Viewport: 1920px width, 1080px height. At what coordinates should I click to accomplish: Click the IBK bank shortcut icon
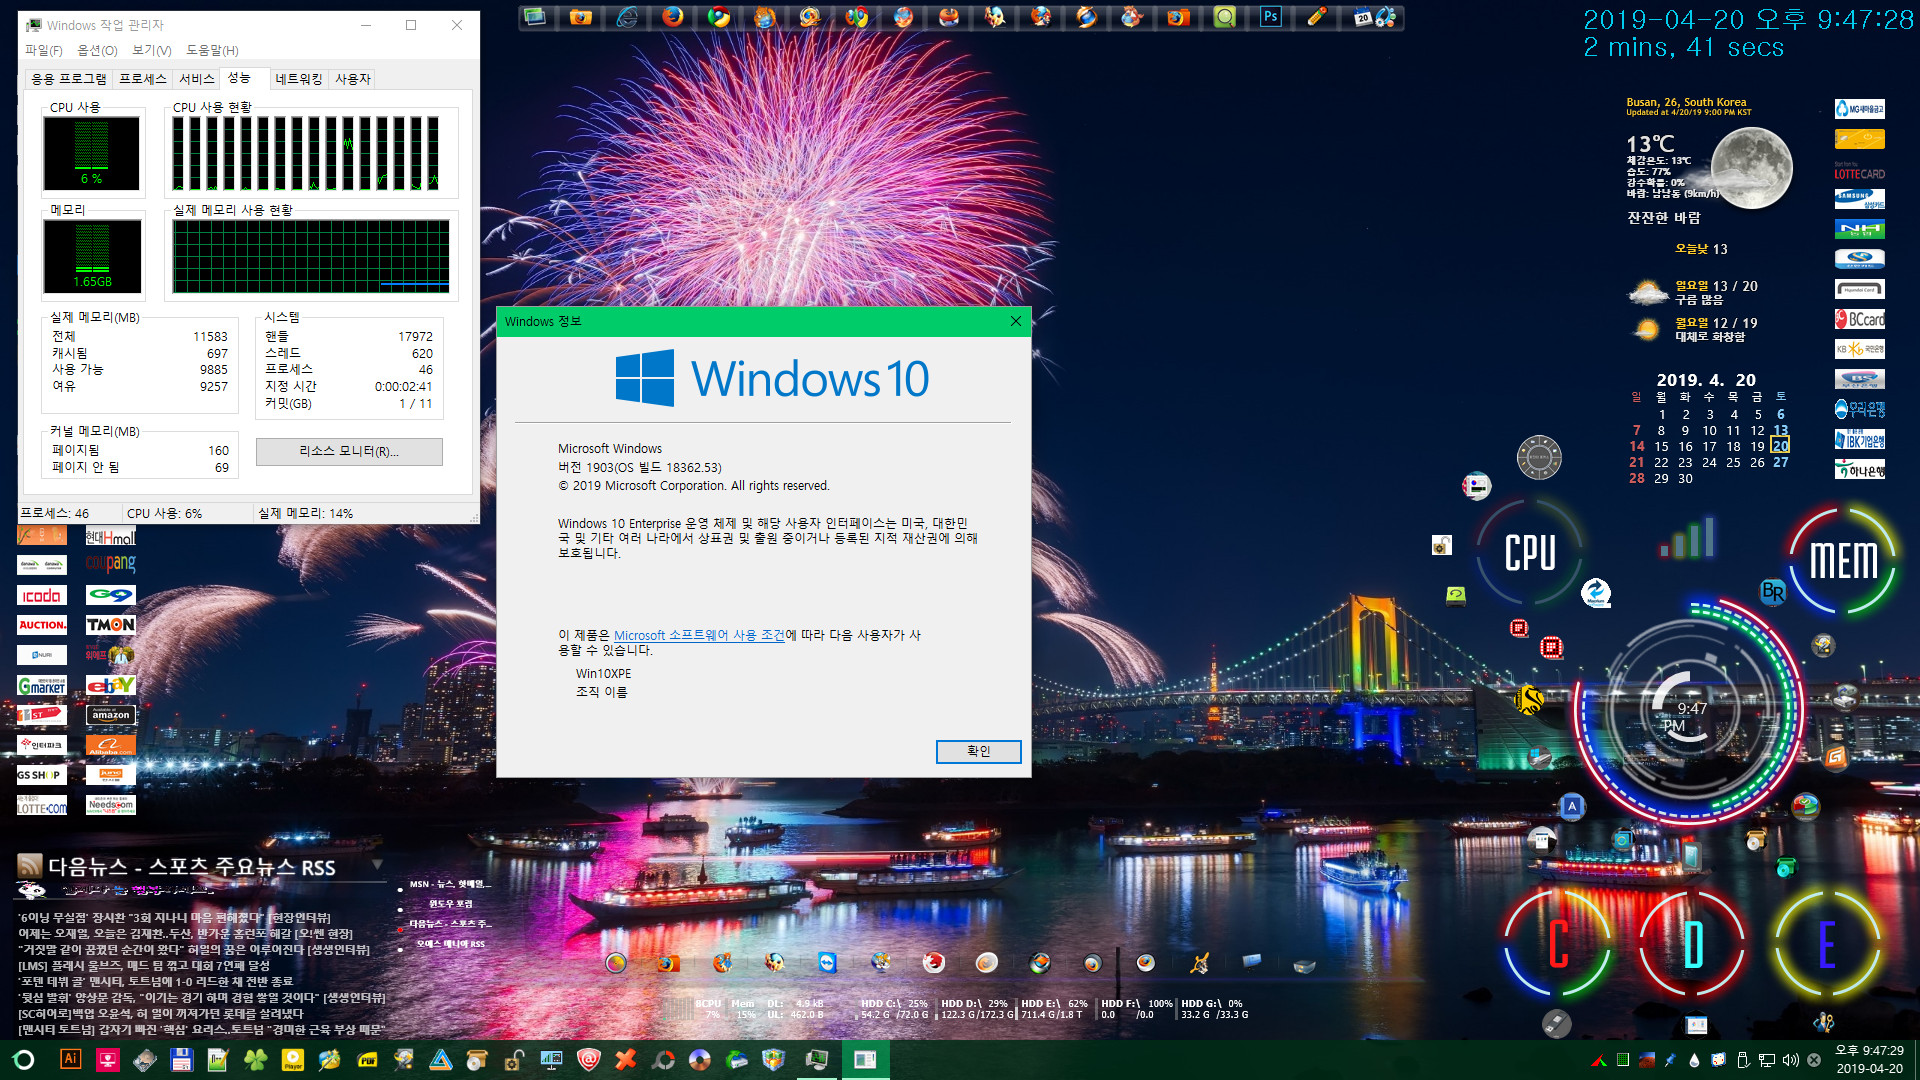(1859, 439)
